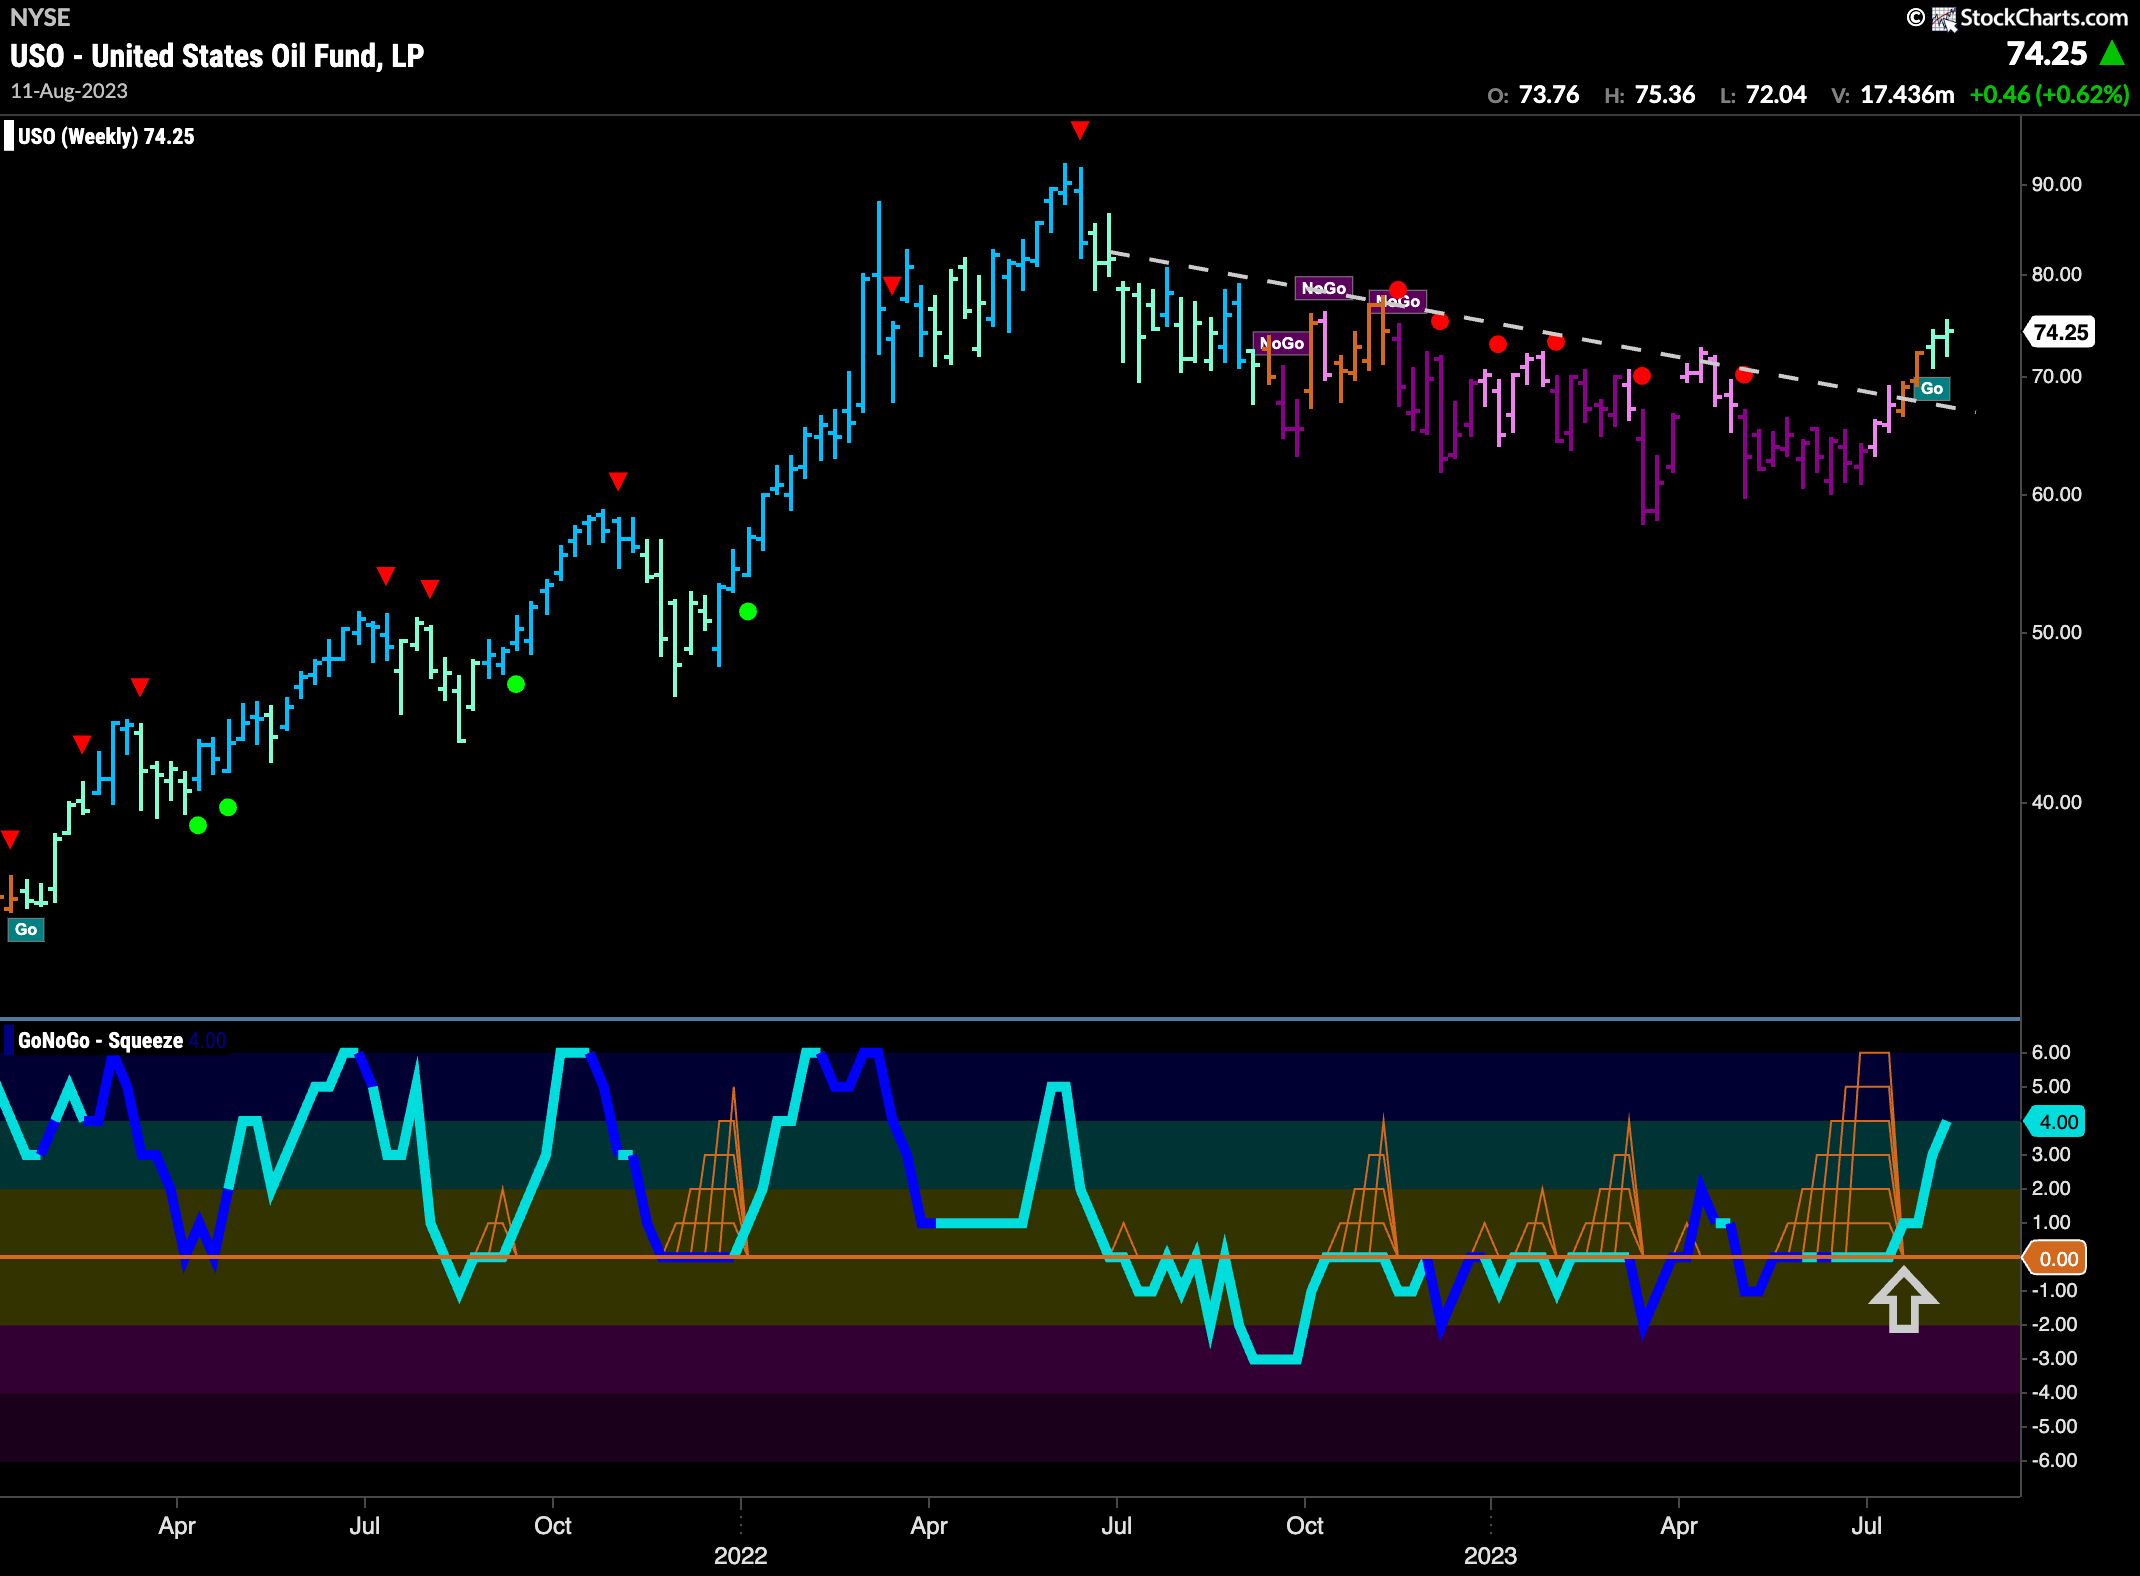The width and height of the screenshot is (2140, 1576).
Task: Click the orange 0.00 tag on the oscillator axis
Action: pos(2056,1259)
